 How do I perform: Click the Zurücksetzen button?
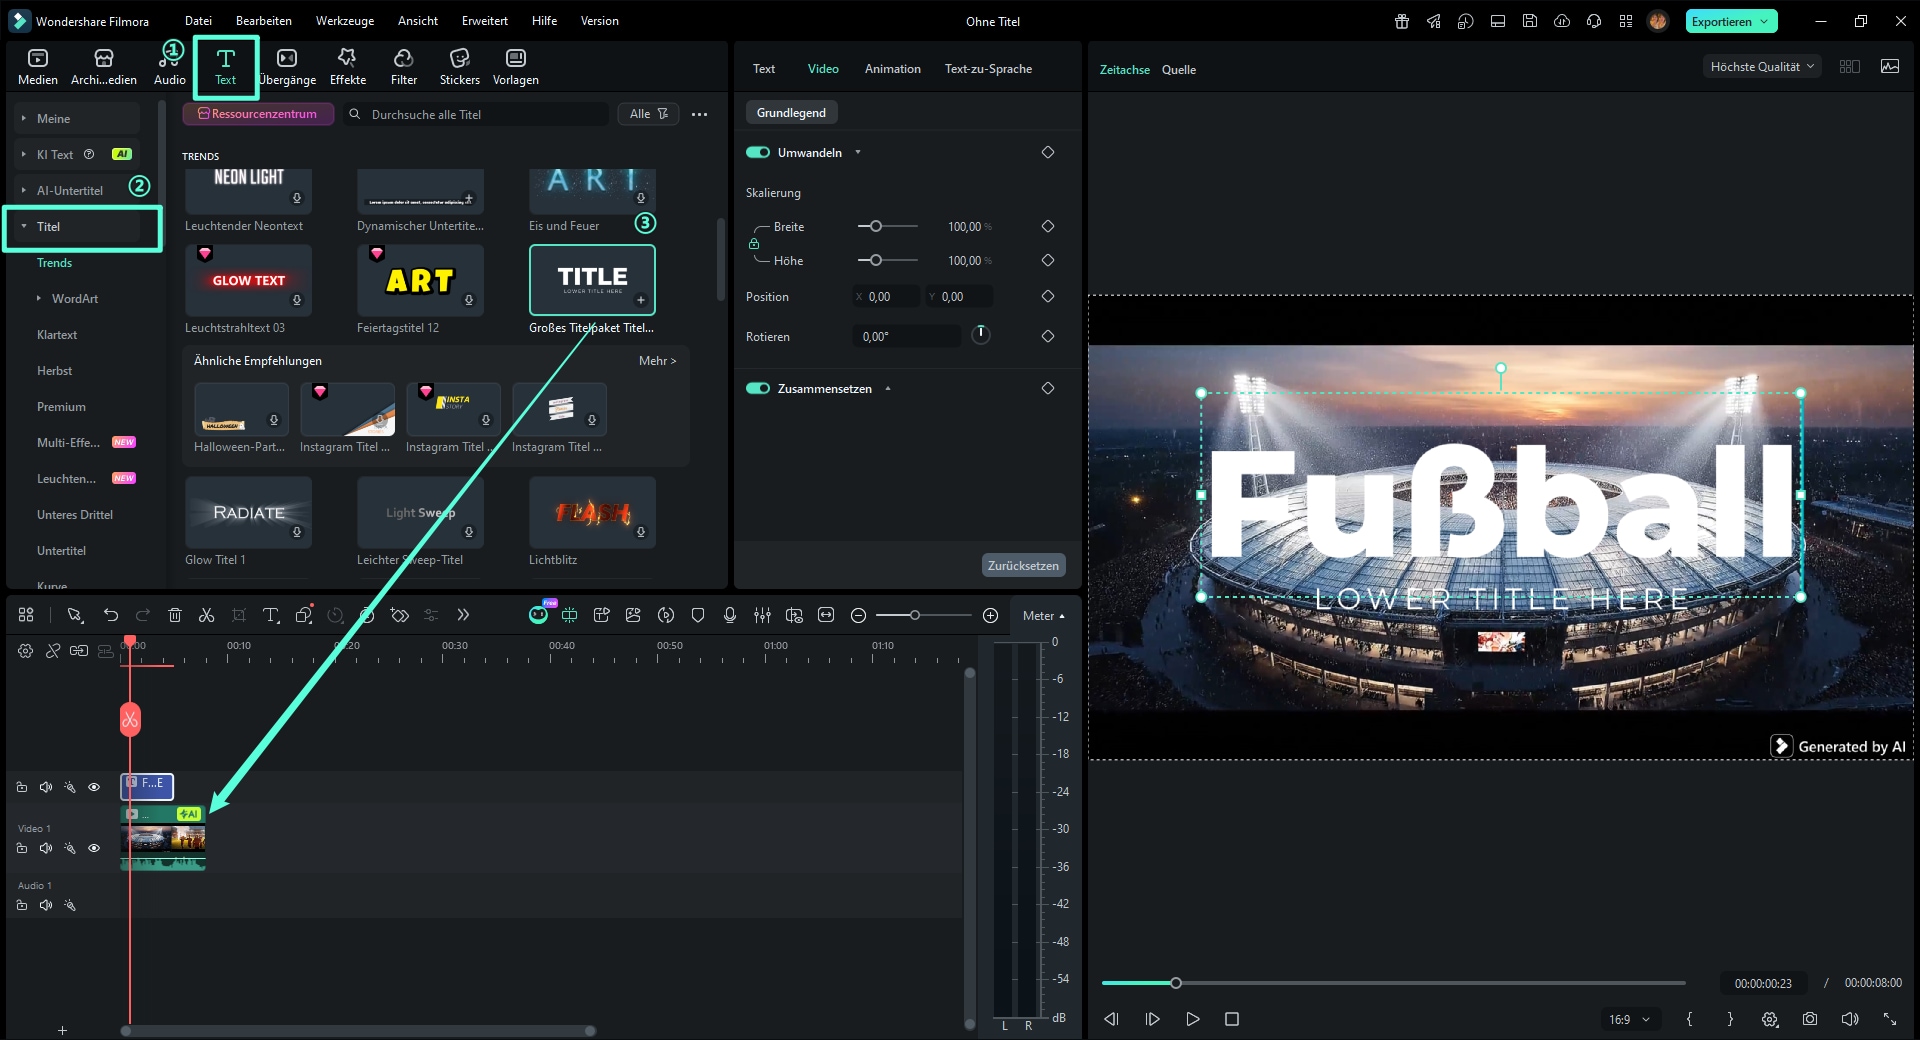pyautogui.click(x=1023, y=565)
